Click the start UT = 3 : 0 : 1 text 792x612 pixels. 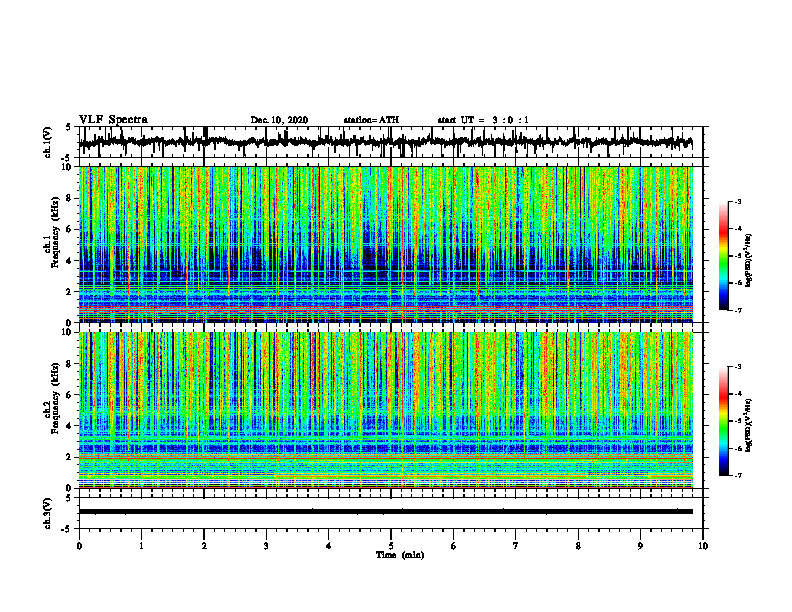click(x=483, y=120)
